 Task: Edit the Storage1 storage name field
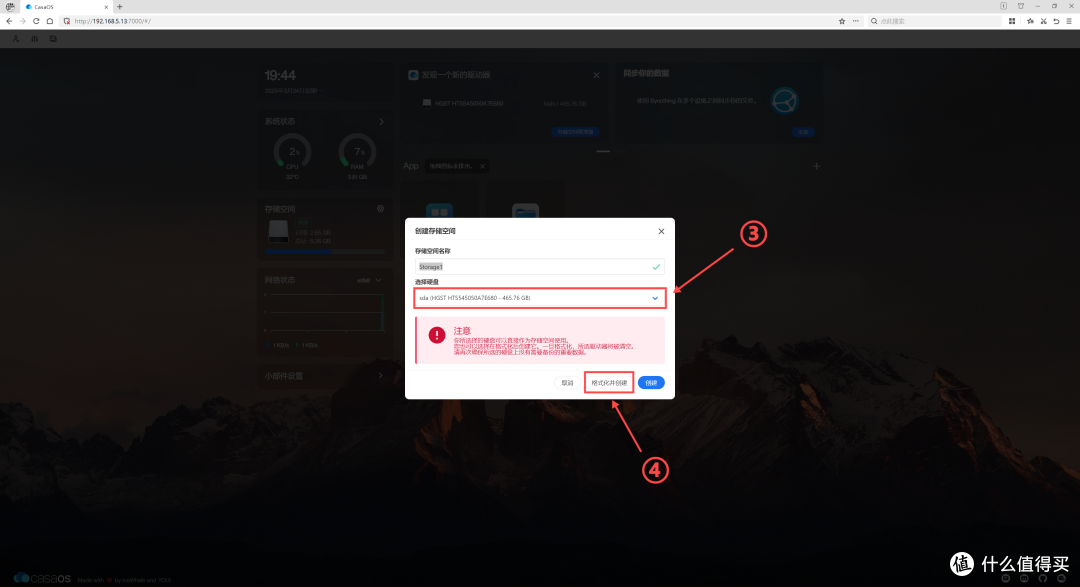pyautogui.click(x=539, y=267)
